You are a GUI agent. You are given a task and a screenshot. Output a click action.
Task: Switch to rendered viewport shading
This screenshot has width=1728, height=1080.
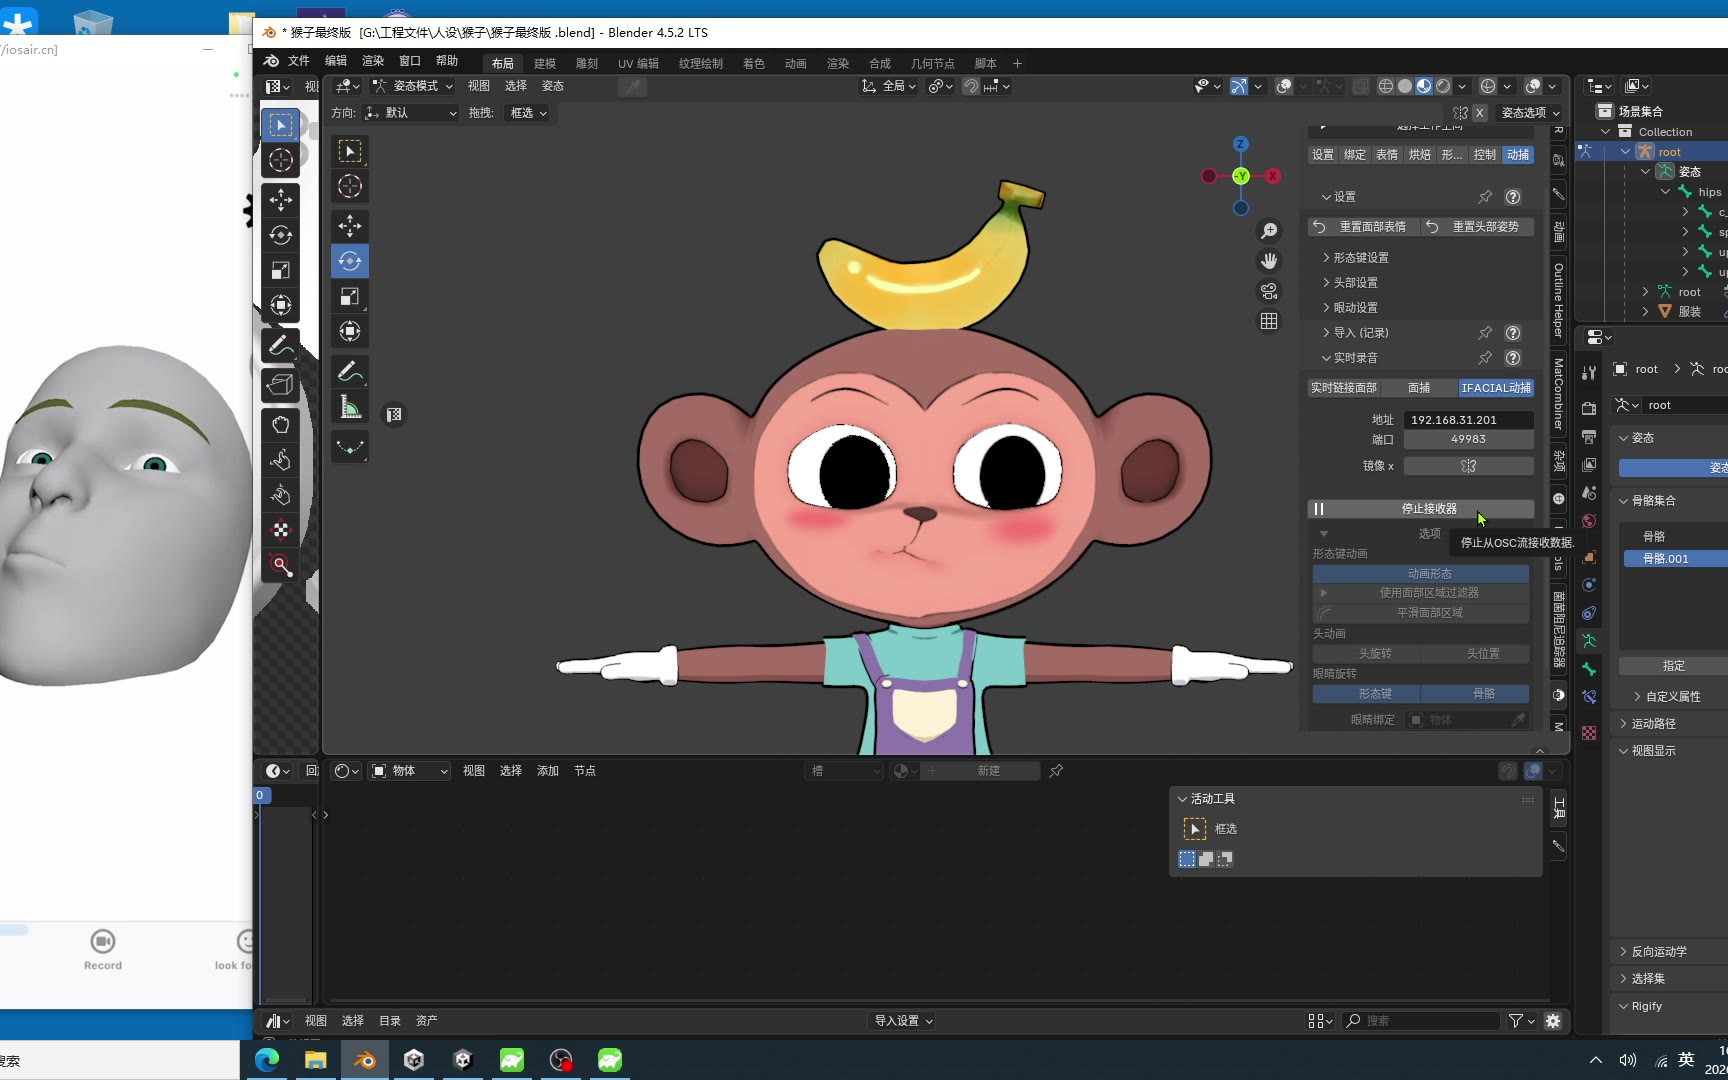point(1443,86)
